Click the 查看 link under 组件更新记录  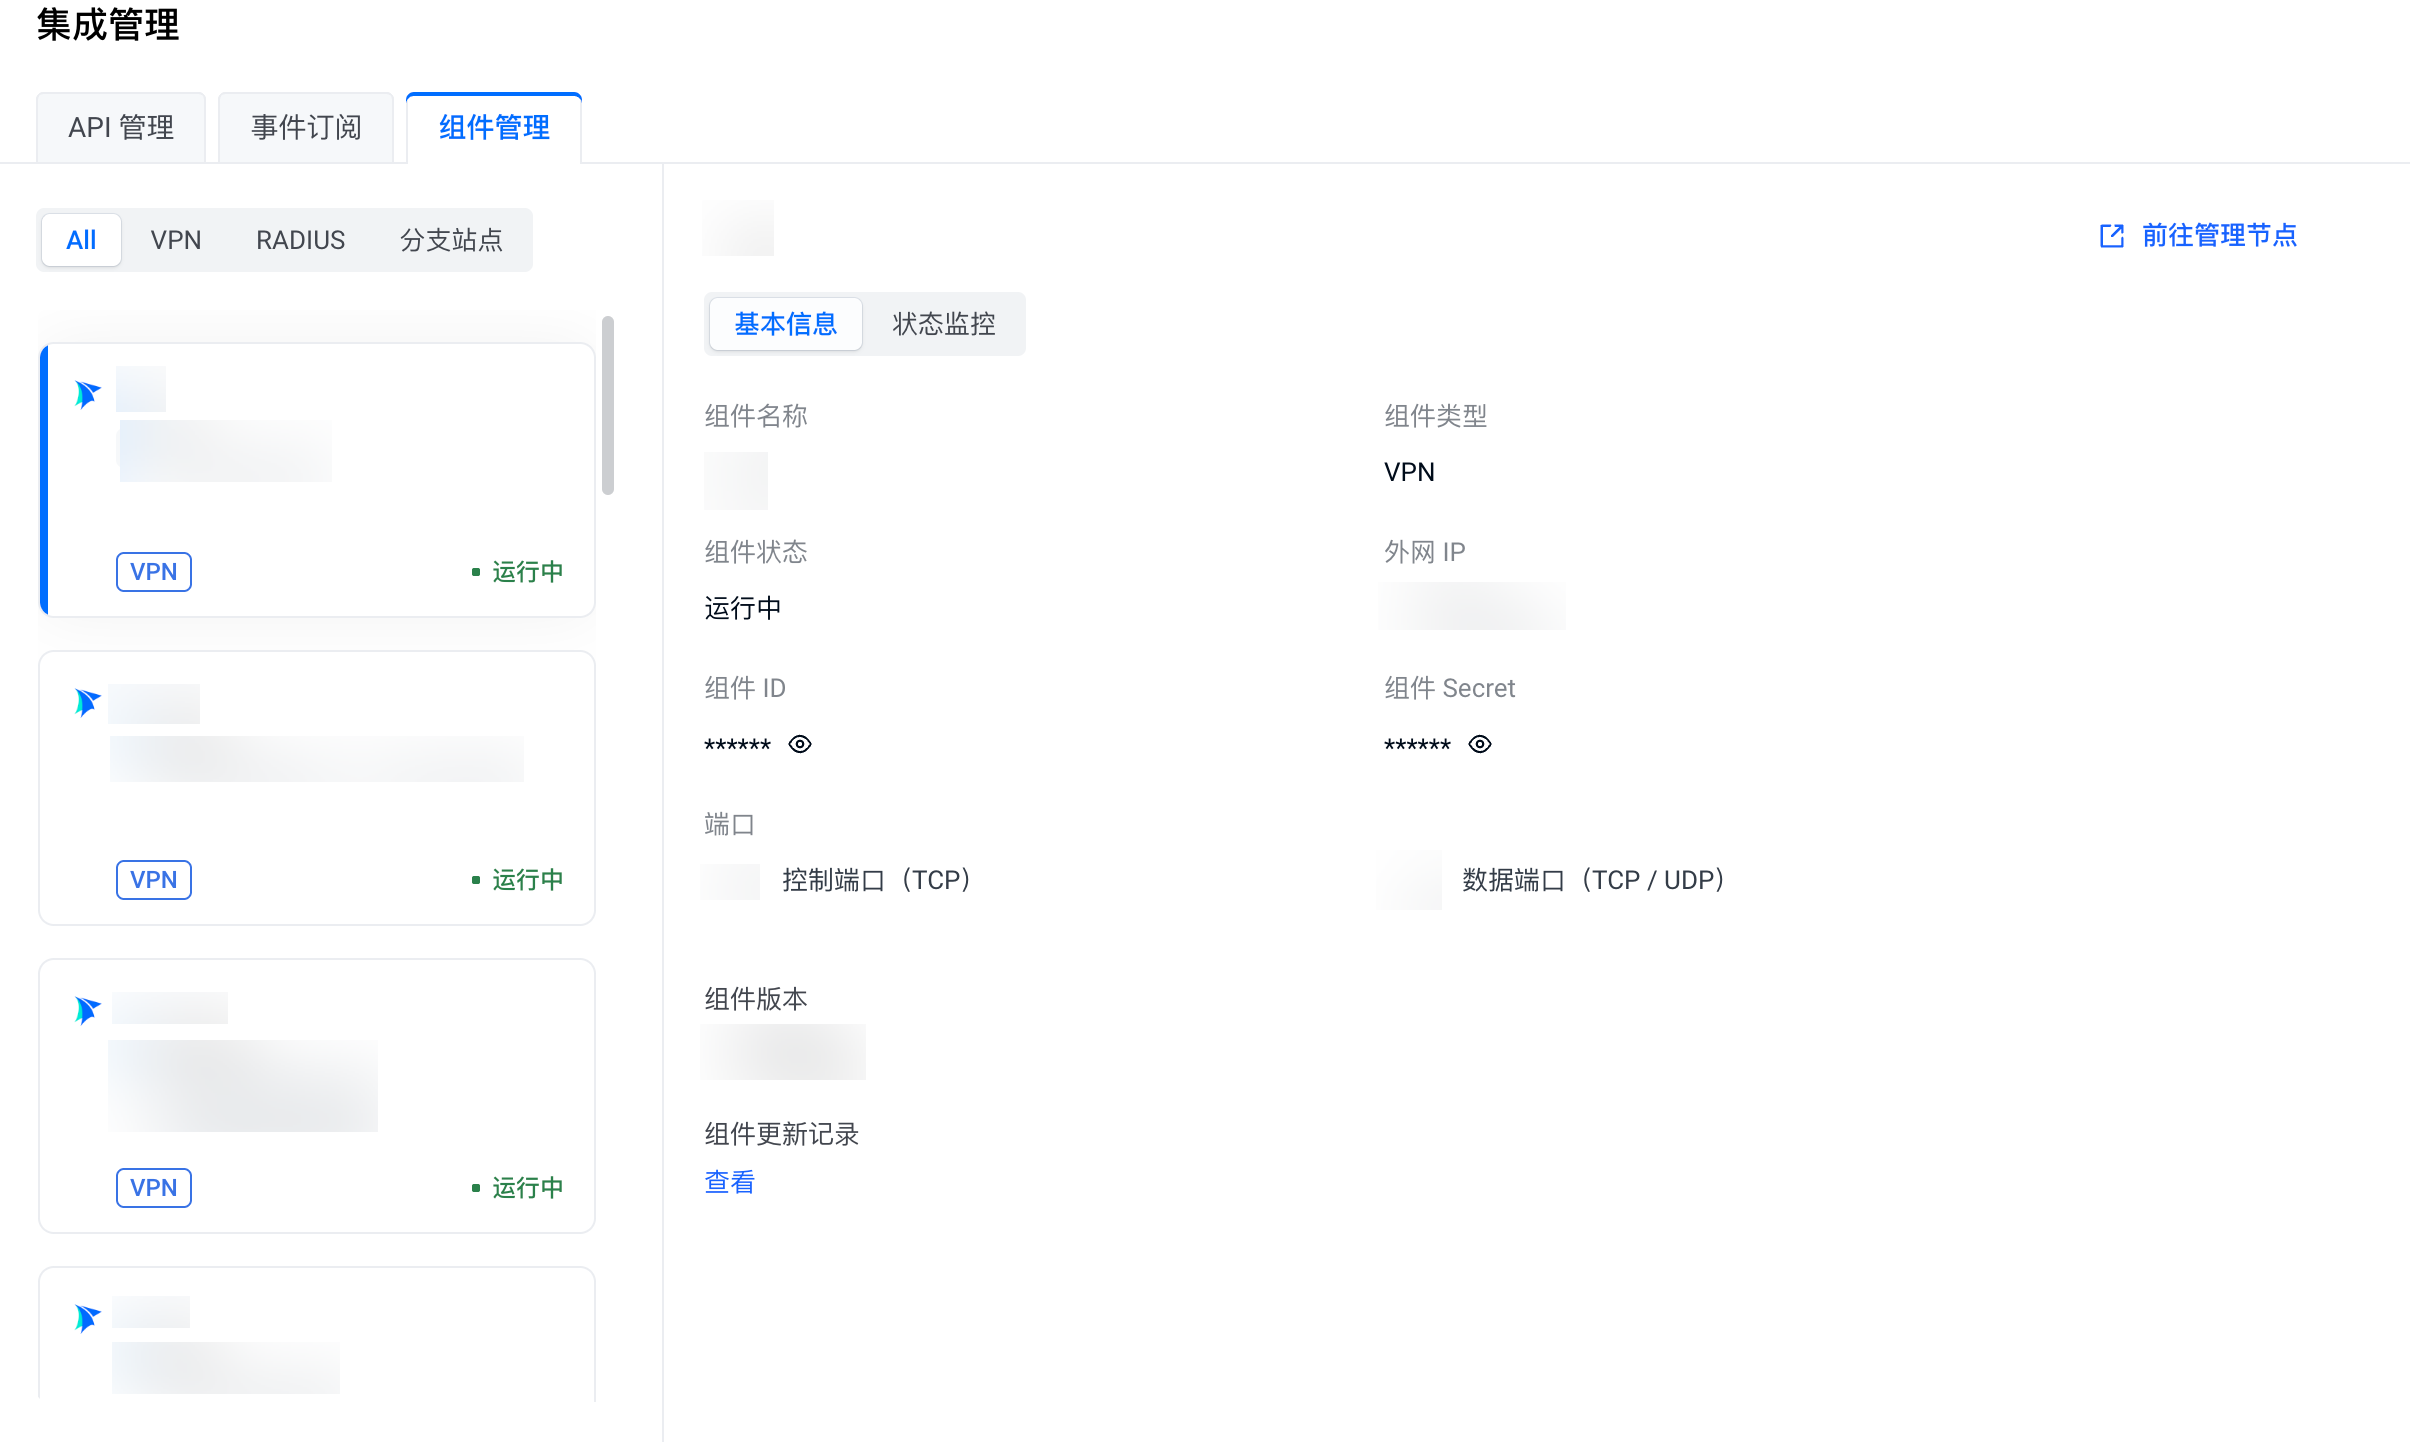[x=729, y=1182]
